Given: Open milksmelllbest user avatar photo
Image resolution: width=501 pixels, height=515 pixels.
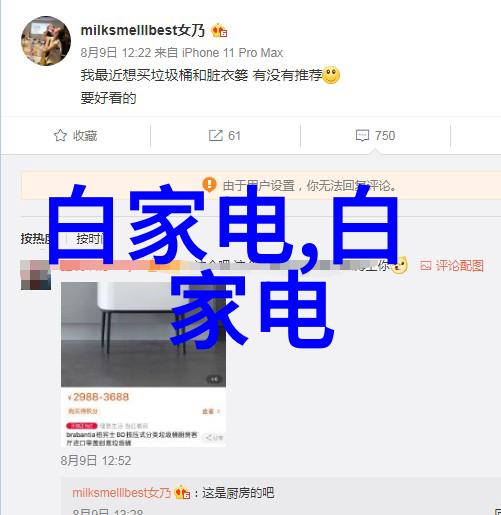Looking at the screenshot, I should 46,41.
